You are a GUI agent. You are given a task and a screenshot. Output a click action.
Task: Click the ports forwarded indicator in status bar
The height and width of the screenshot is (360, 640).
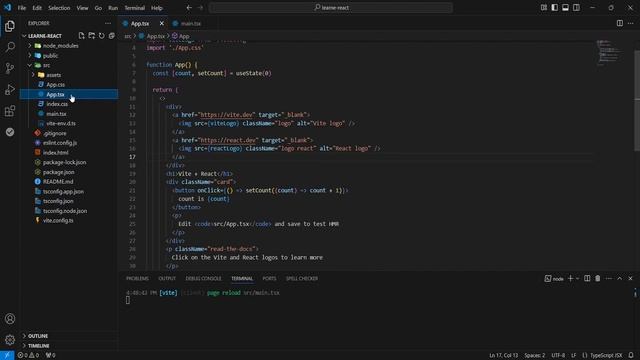50,355
